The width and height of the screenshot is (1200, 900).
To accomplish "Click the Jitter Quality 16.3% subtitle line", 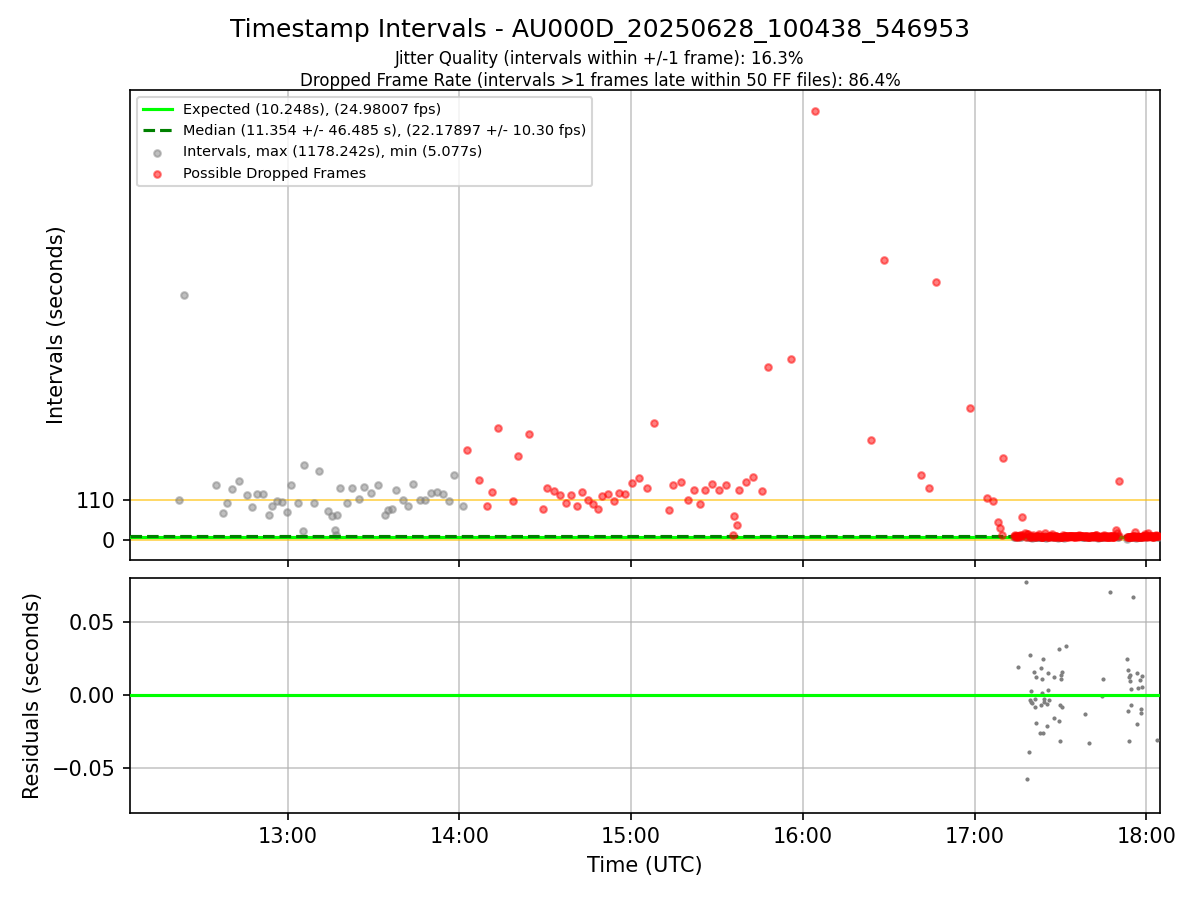I will 599,59.
